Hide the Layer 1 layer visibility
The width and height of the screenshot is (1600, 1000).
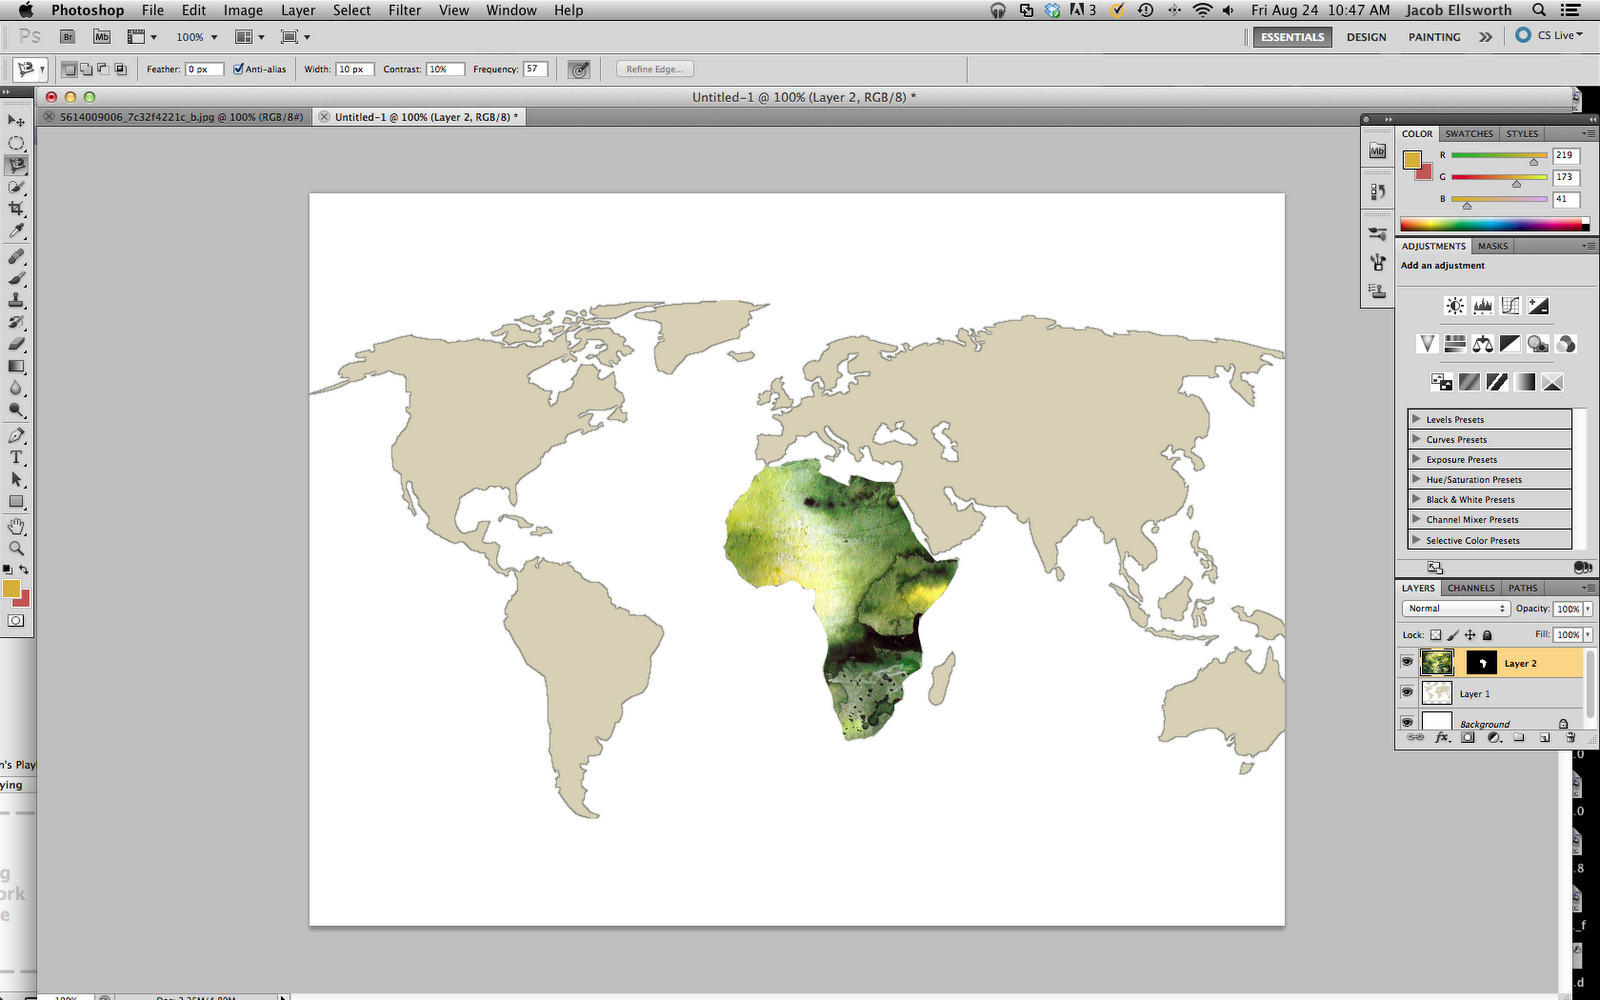pos(1407,693)
